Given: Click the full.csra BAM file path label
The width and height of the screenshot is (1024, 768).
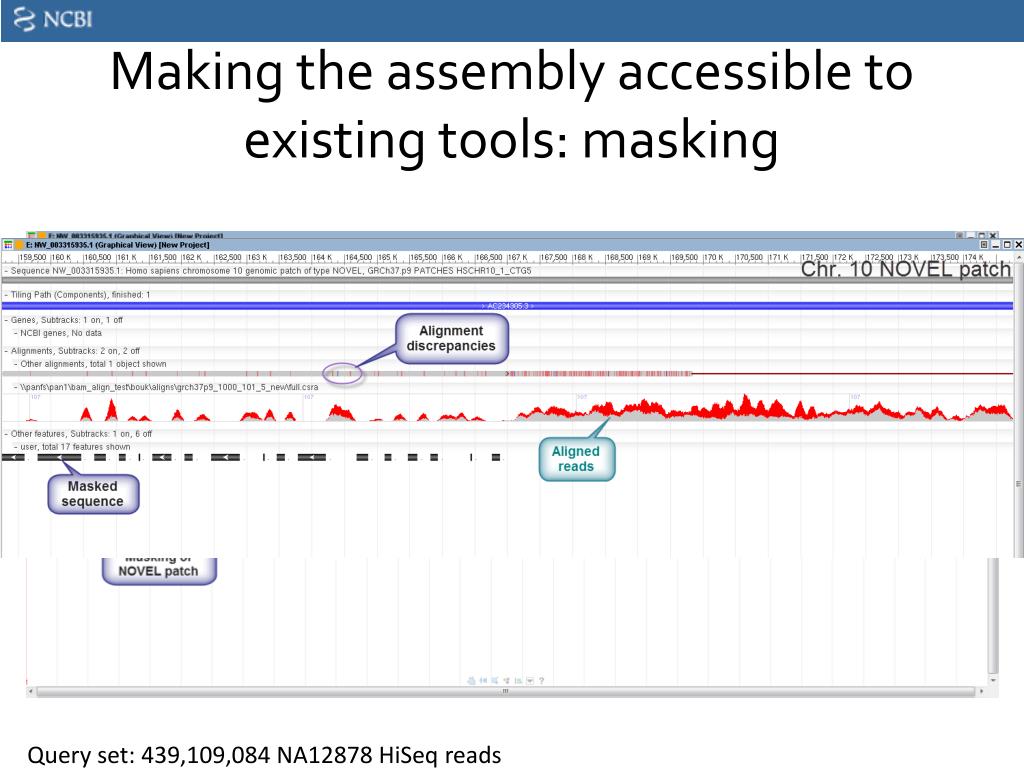Looking at the screenshot, I should pyautogui.click(x=169, y=387).
